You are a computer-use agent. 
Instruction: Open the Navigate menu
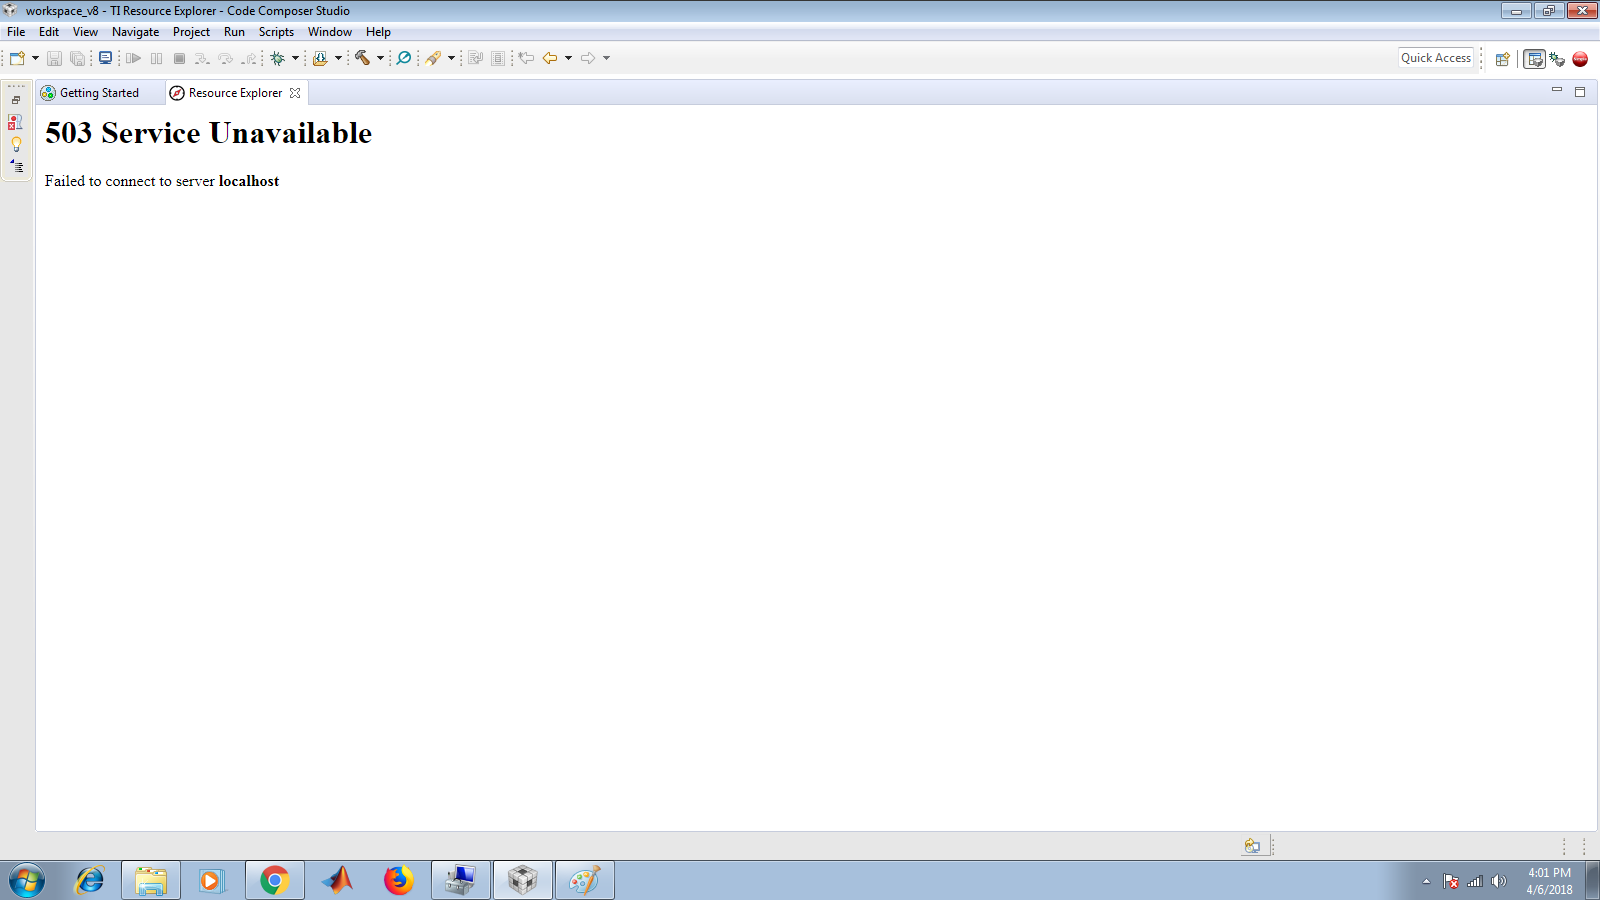pos(135,32)
